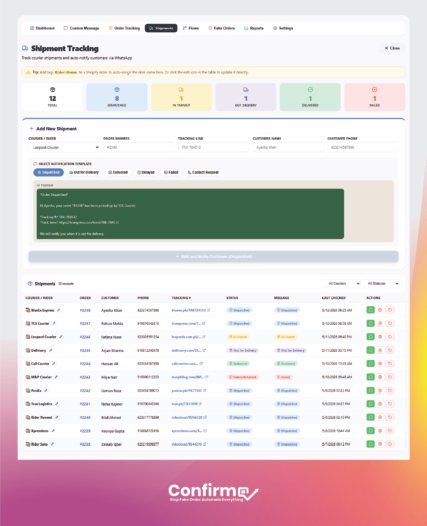The image size is (427, 526).
Task: Open the external link icon next to the first tracking number
Action: coord(209,310)
